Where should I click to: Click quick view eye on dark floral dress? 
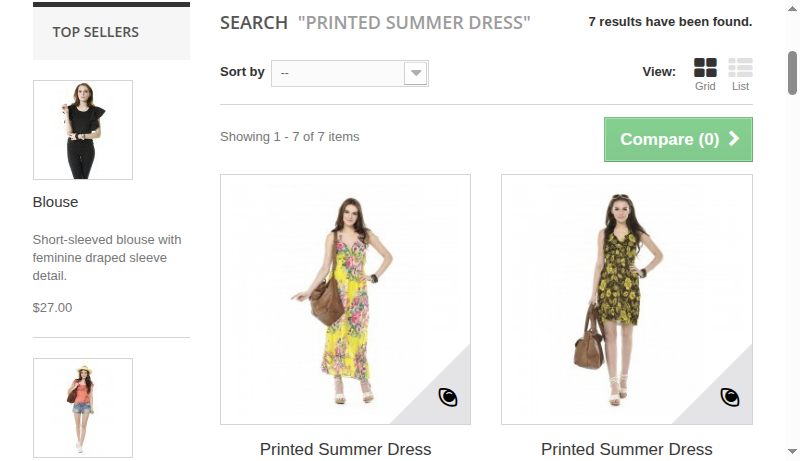(730, 398)
